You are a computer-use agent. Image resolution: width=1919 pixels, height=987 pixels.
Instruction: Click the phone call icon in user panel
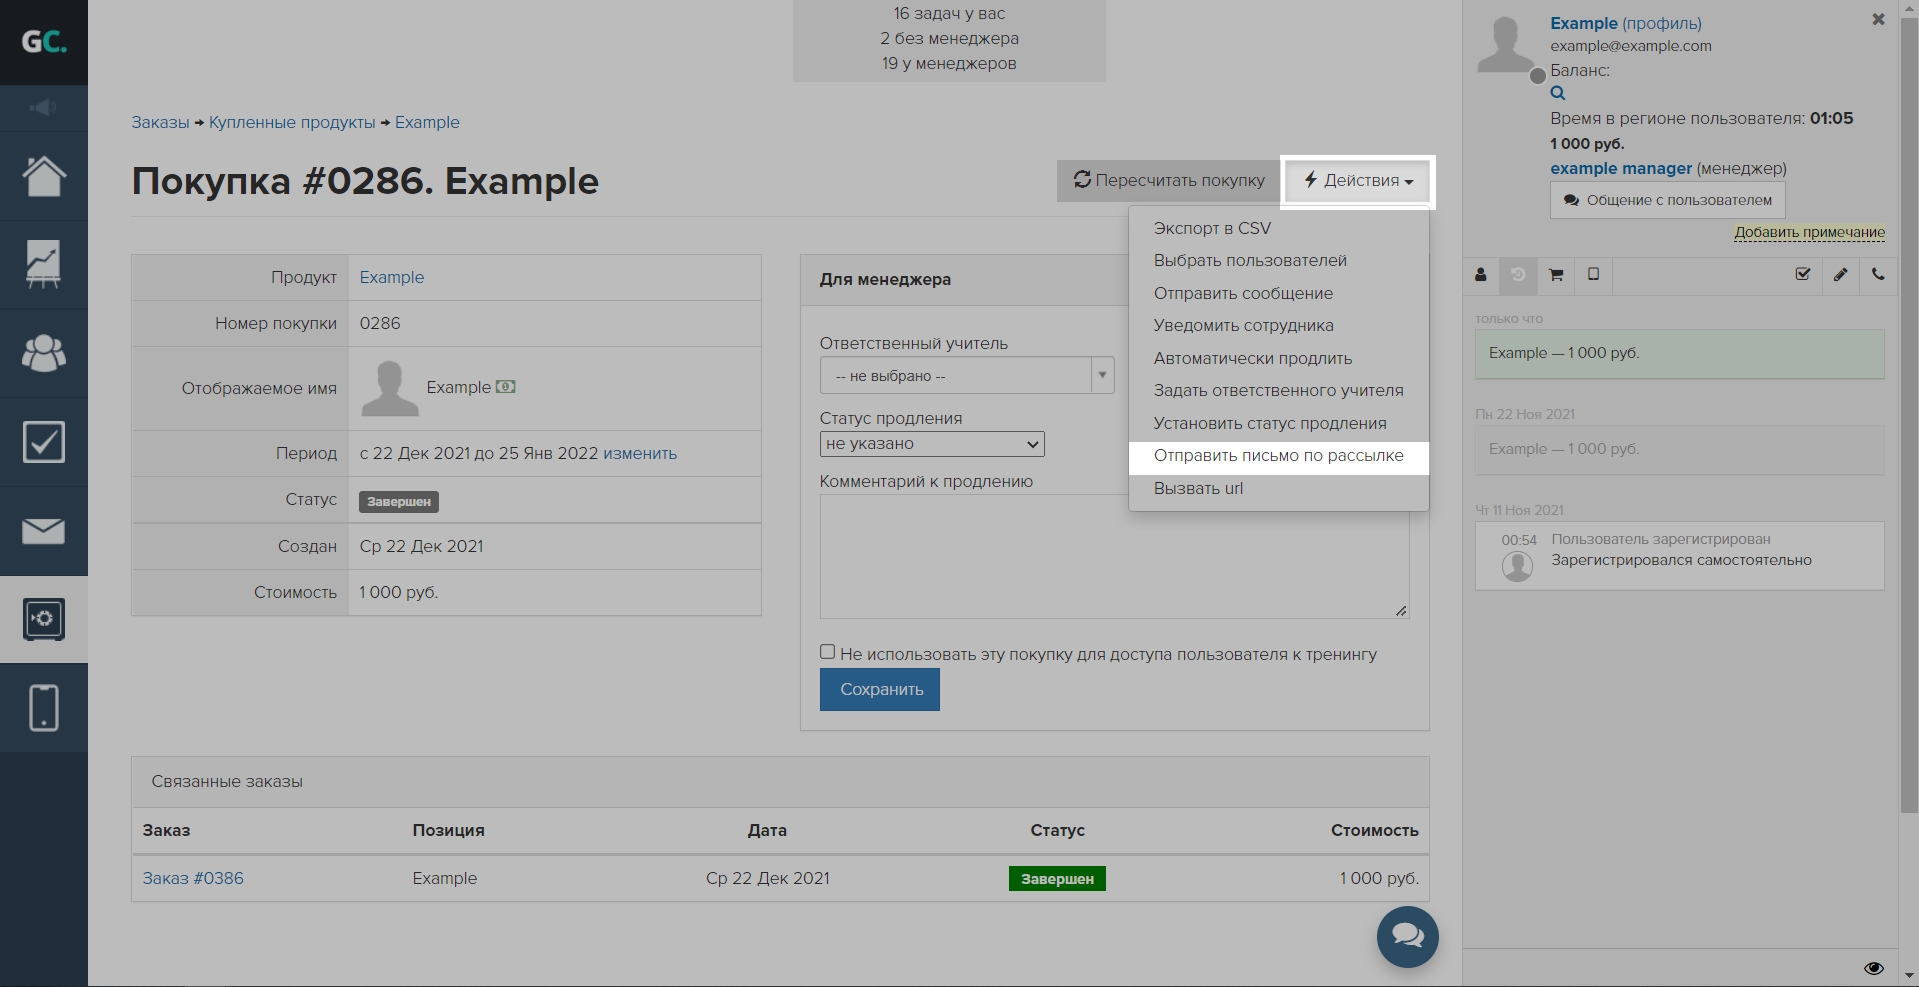pos(1878,275)
